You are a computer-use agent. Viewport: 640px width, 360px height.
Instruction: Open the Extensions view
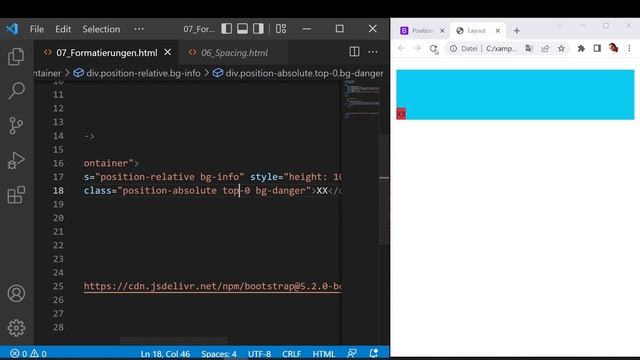16,195
